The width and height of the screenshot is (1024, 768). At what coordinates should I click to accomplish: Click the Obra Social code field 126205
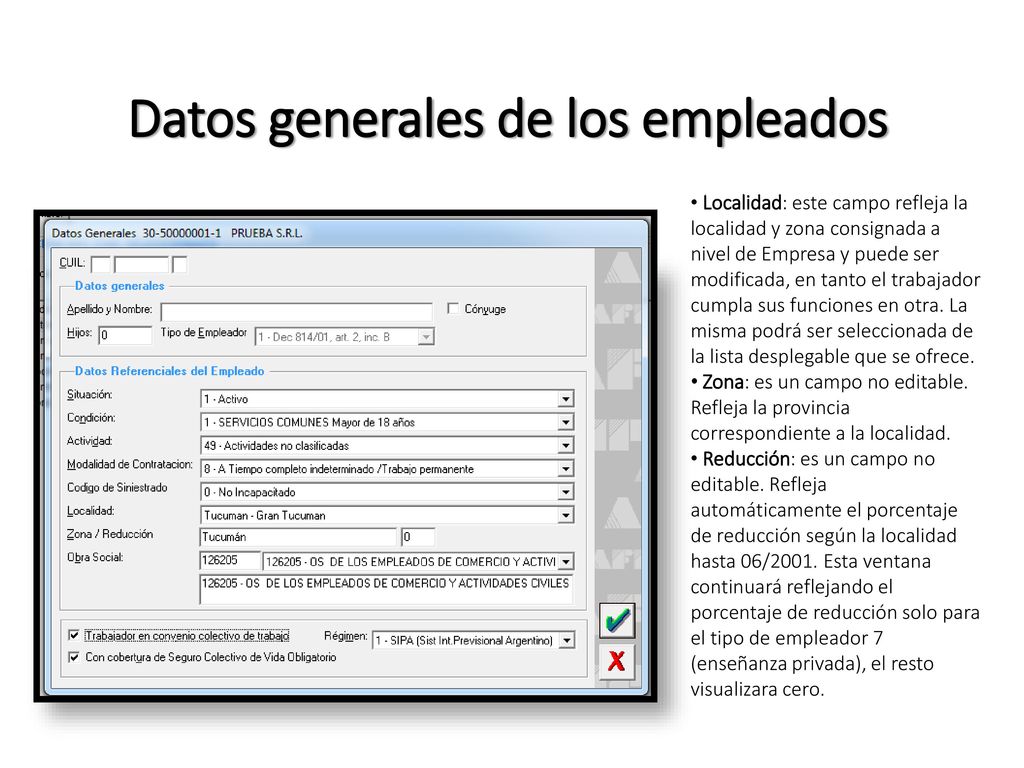click(x=229, y=560)
